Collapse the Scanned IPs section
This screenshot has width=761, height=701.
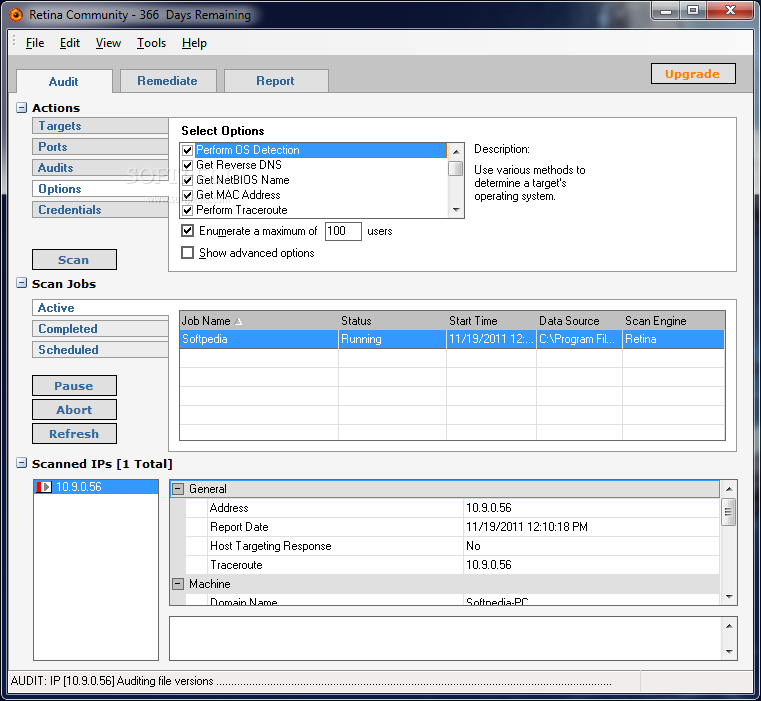coord(21,463)
